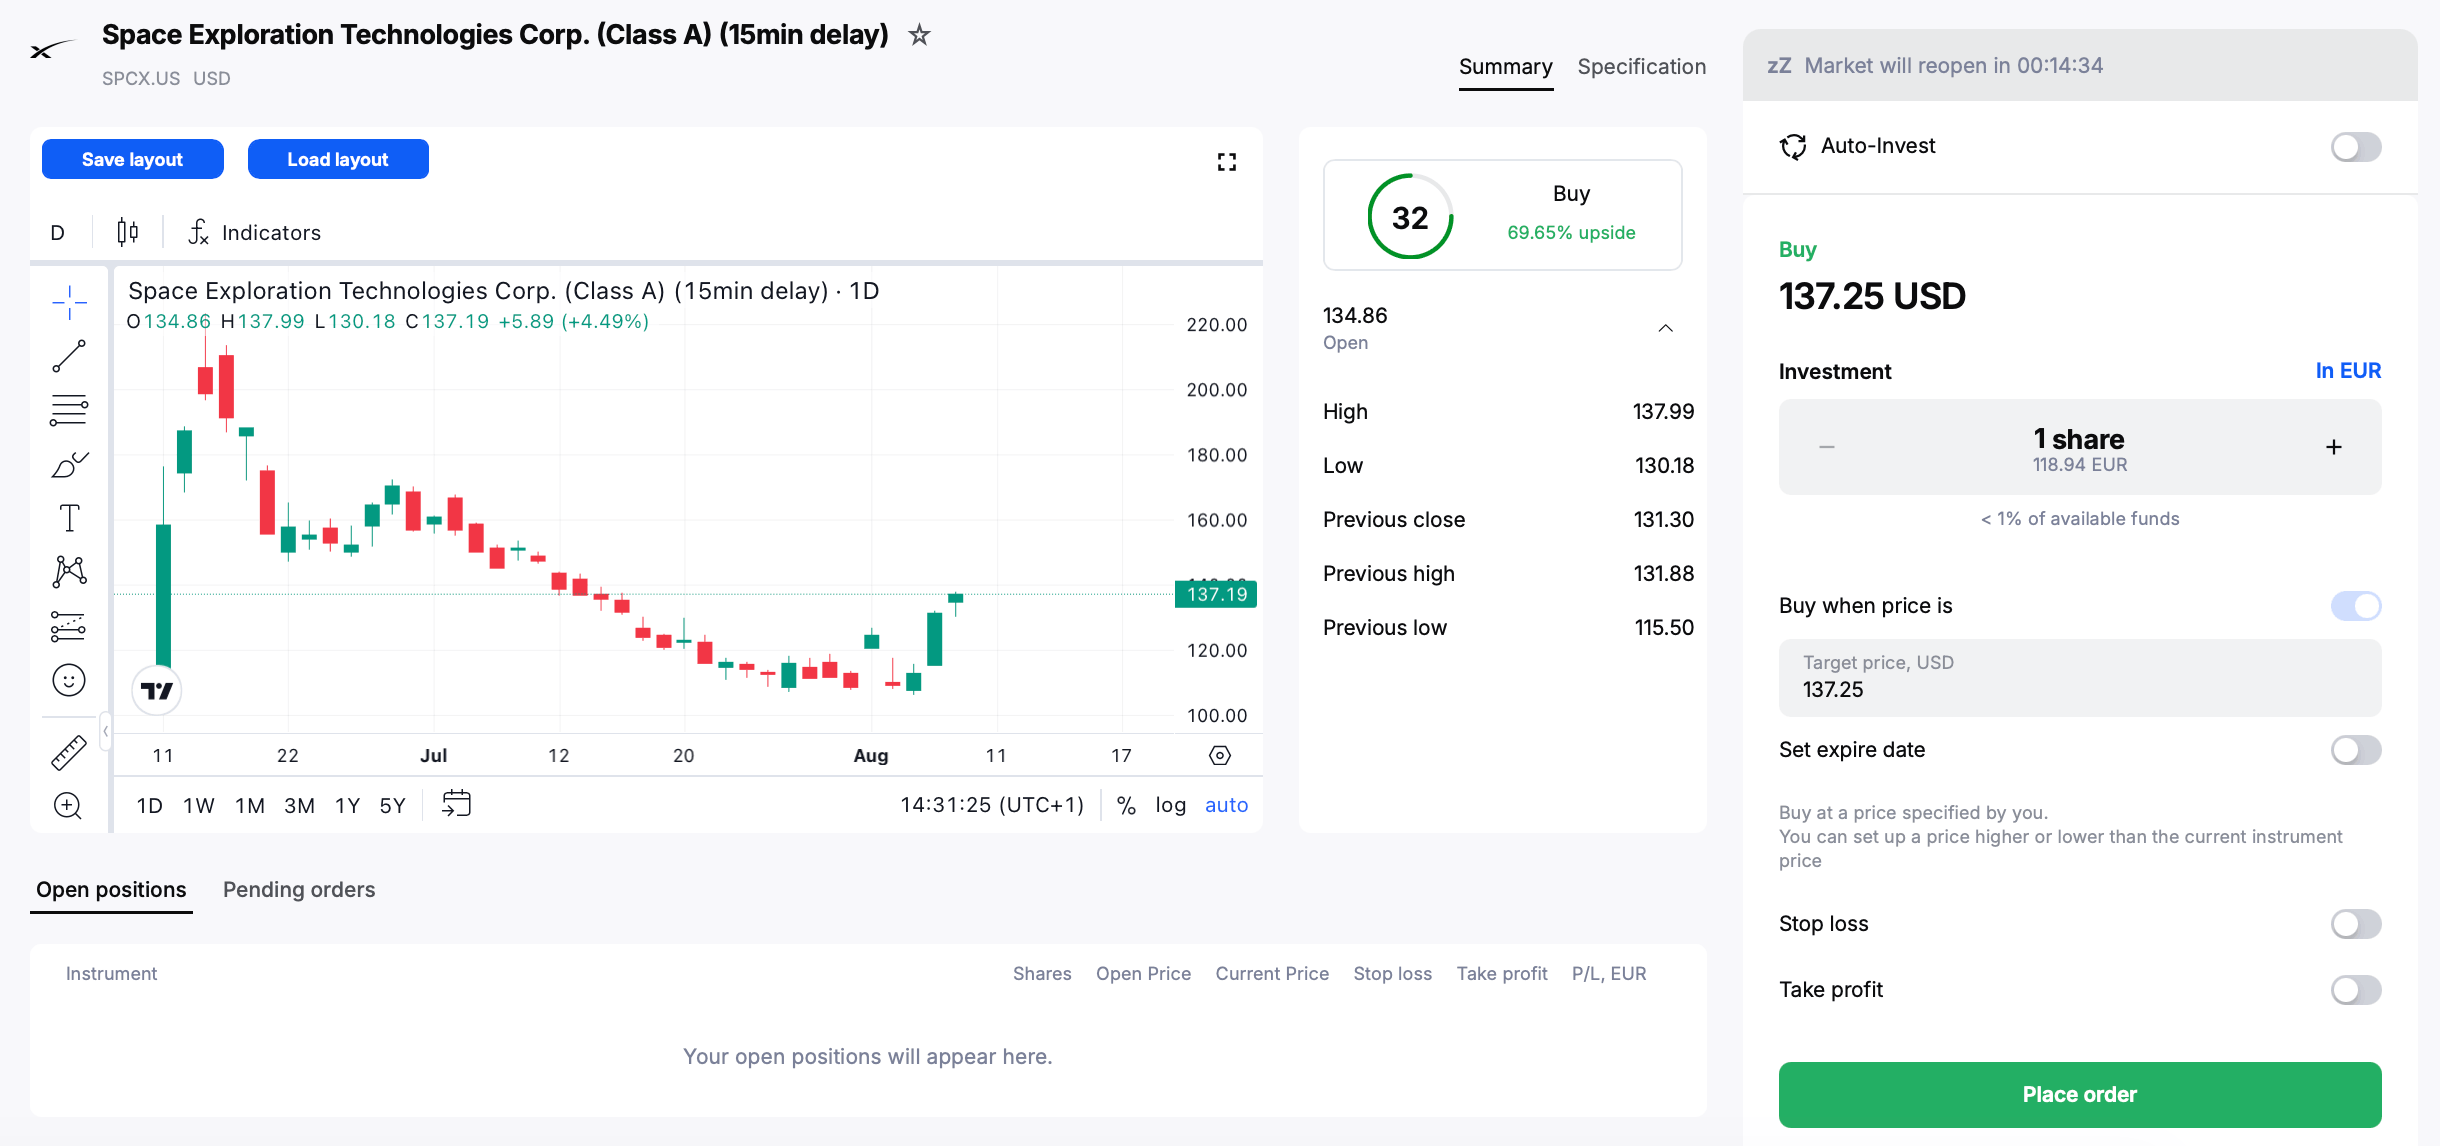Open fullscreen chart mode
This screenshot has width=2440, height=1146.
1227,162
